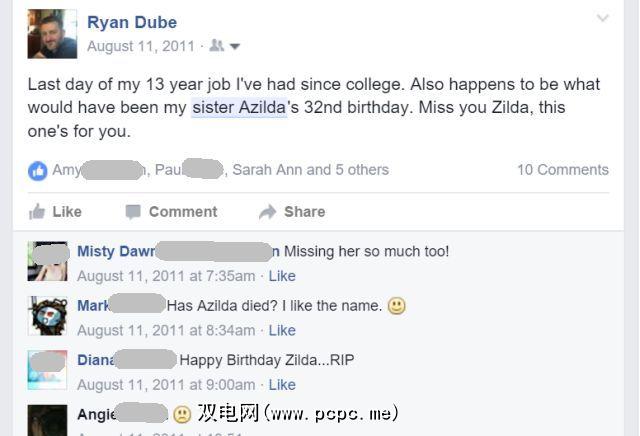The height and width of the screenshot is (436, 640).
Task: Click Misty Dawn's avatar thumbnail
Action: click(x=47, y=261)
